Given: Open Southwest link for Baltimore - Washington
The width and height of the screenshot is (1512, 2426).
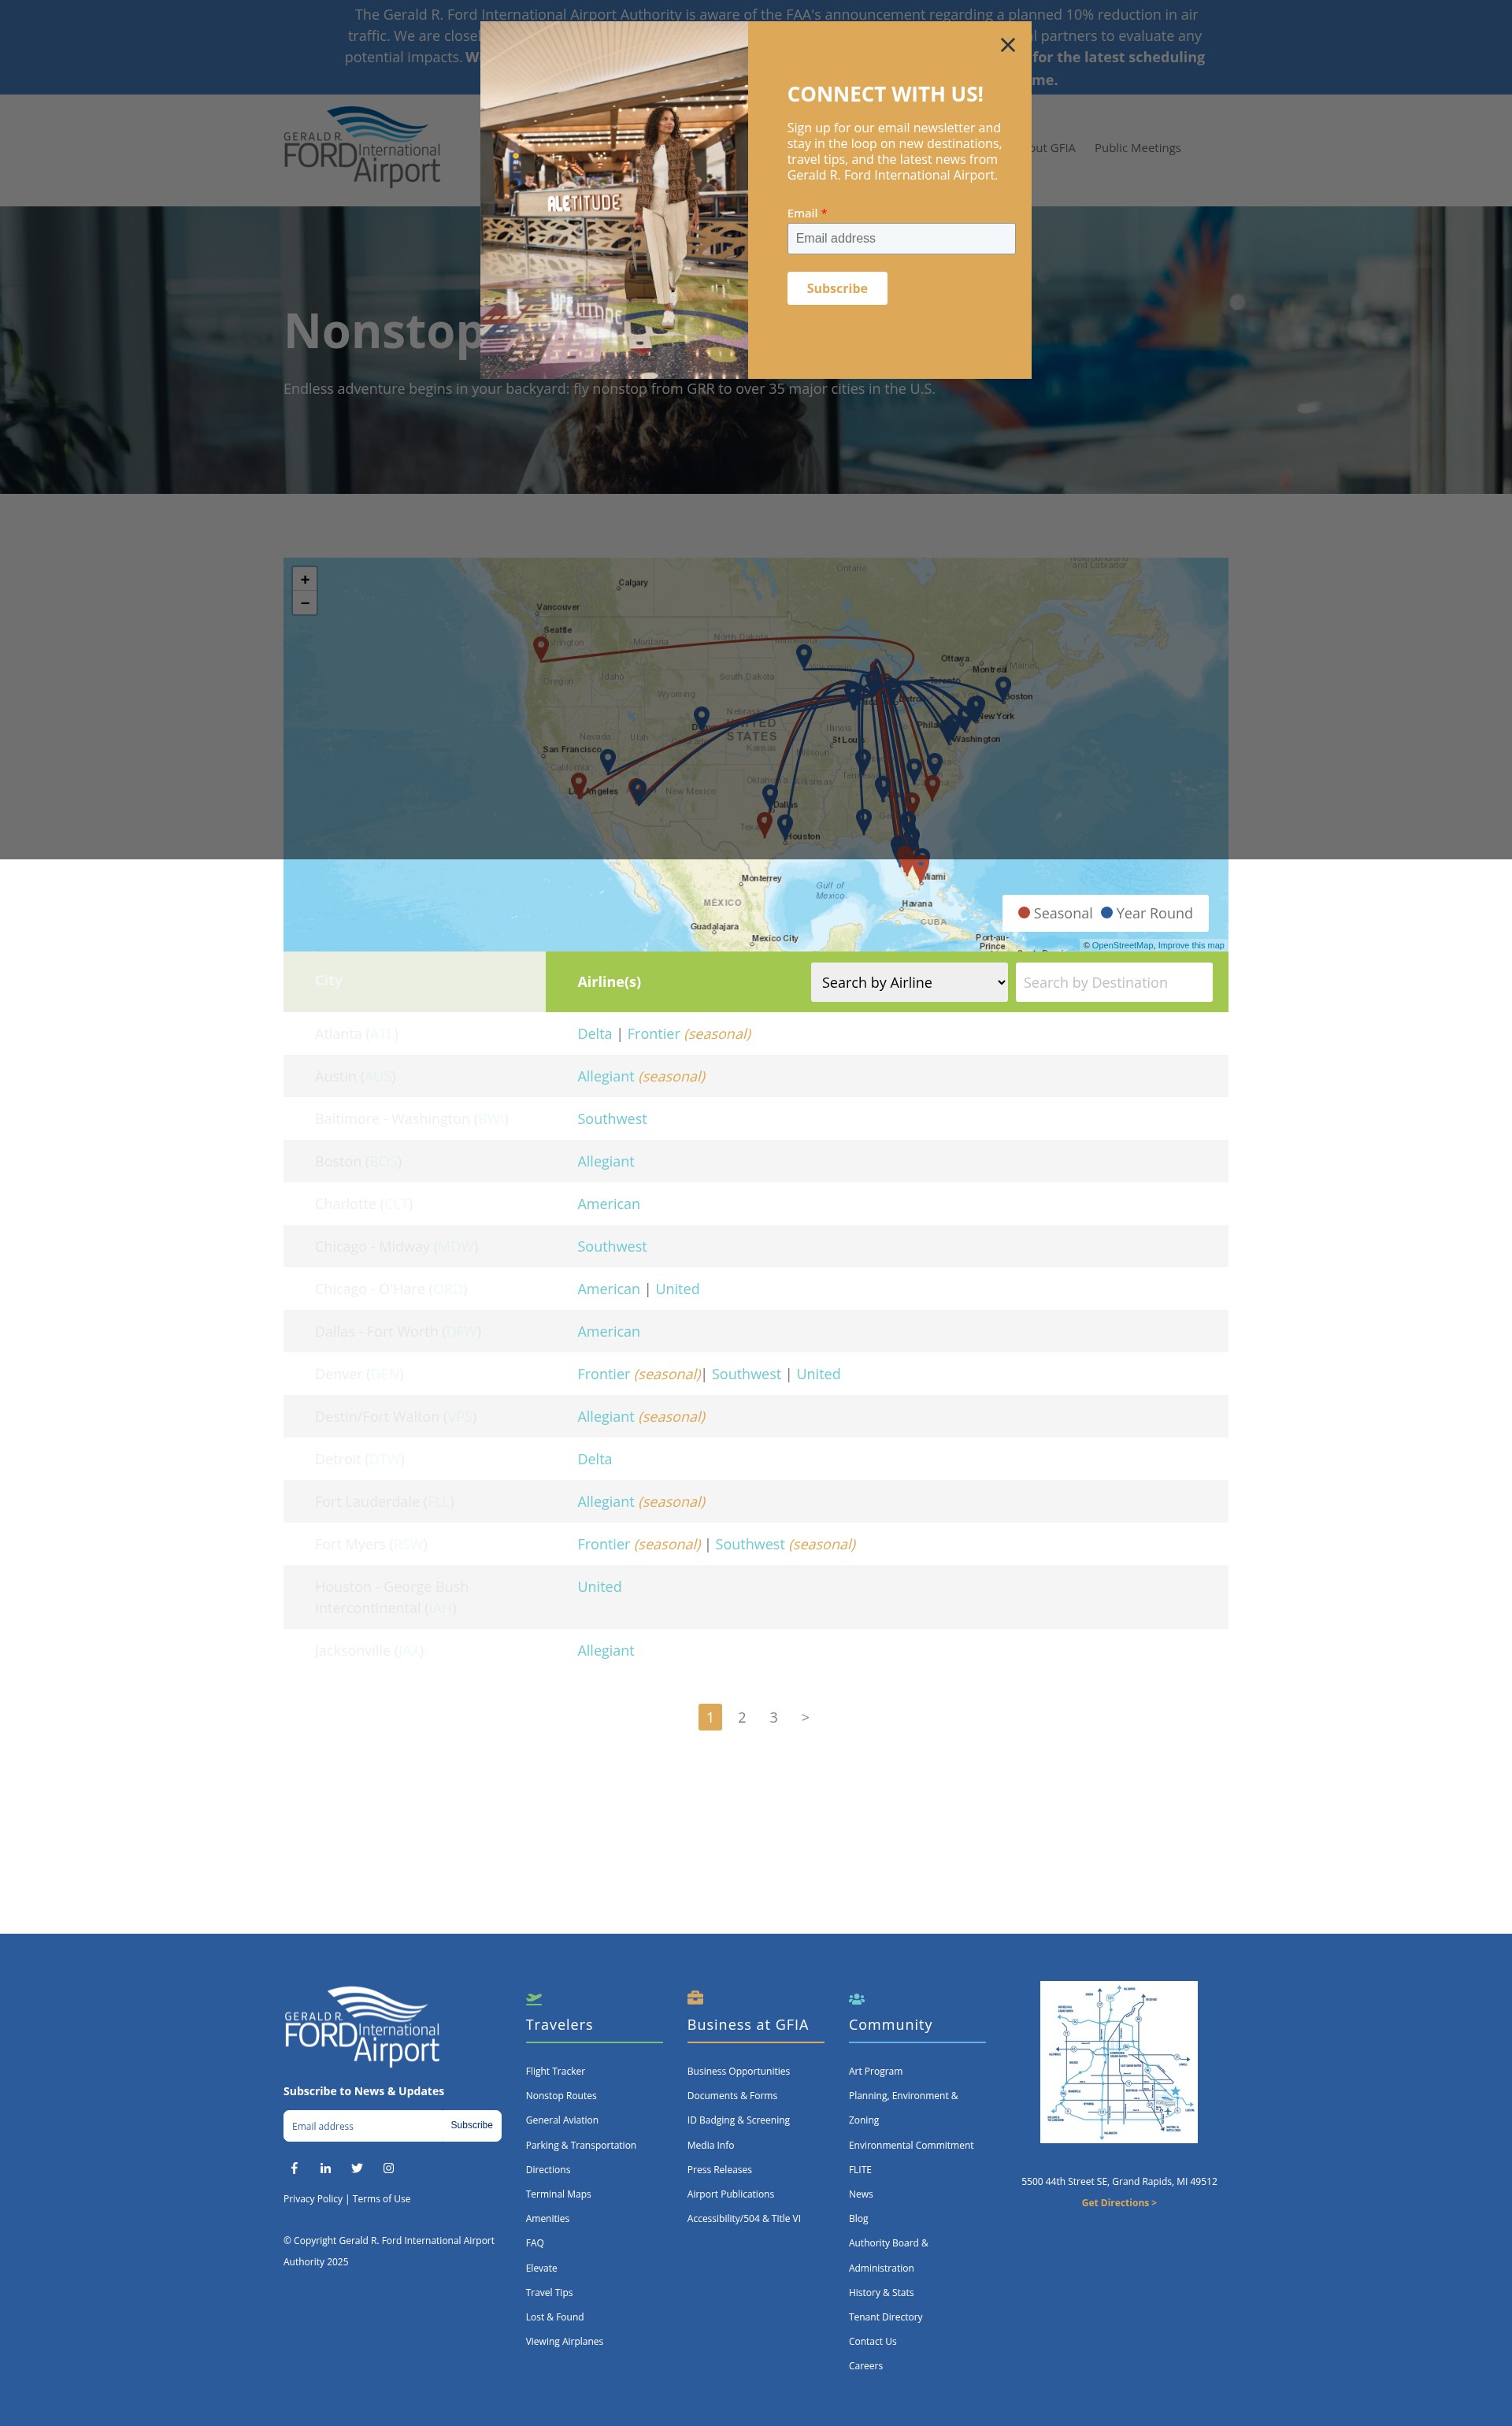Looking at the screenshot, I should click(x=612, y=1119).
